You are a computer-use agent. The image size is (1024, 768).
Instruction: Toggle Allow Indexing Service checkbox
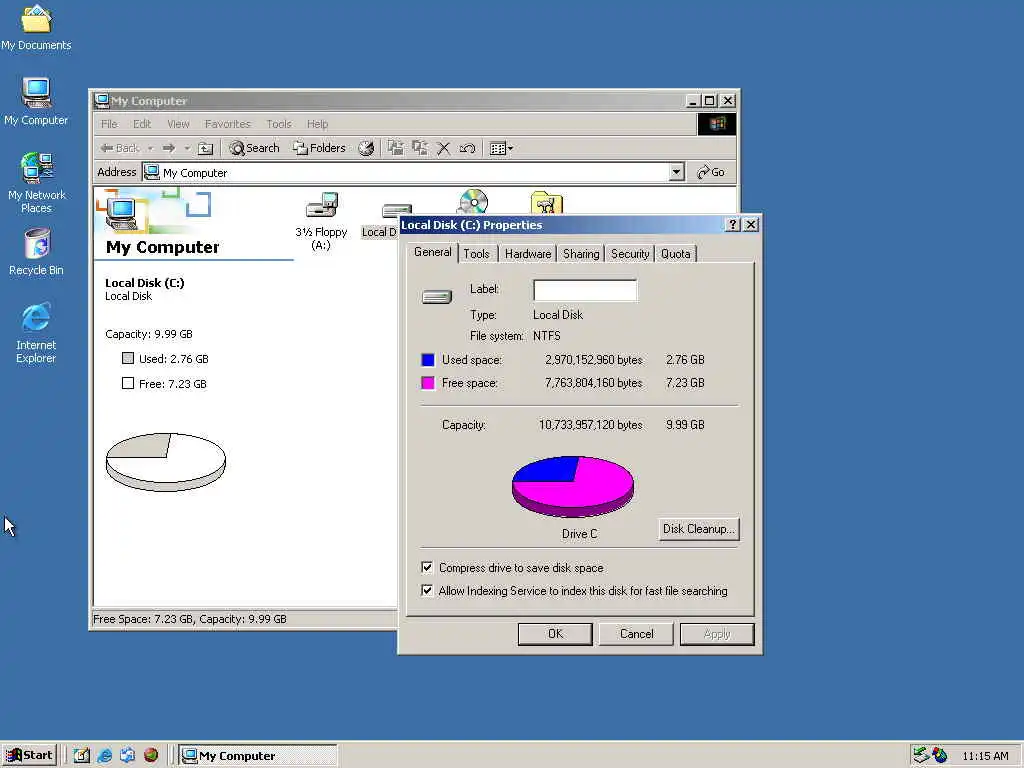(x=427, y=590)
